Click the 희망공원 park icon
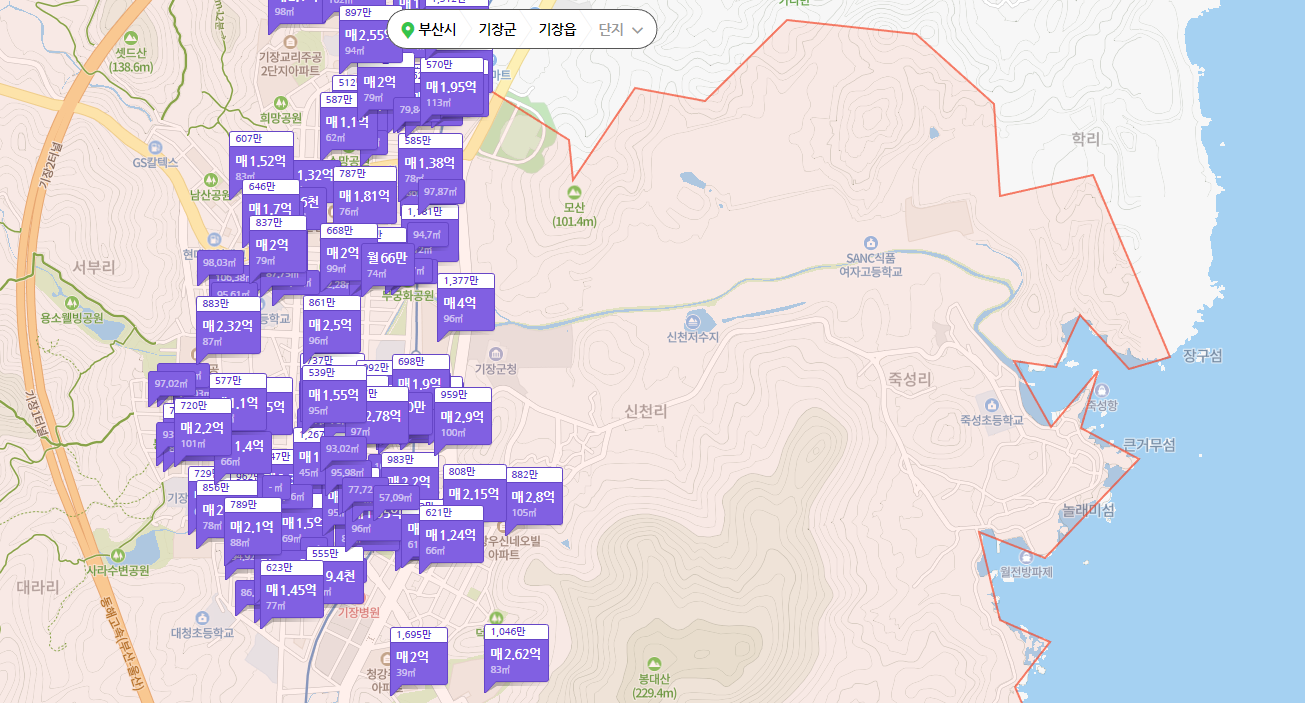 (x=281, y=102)
